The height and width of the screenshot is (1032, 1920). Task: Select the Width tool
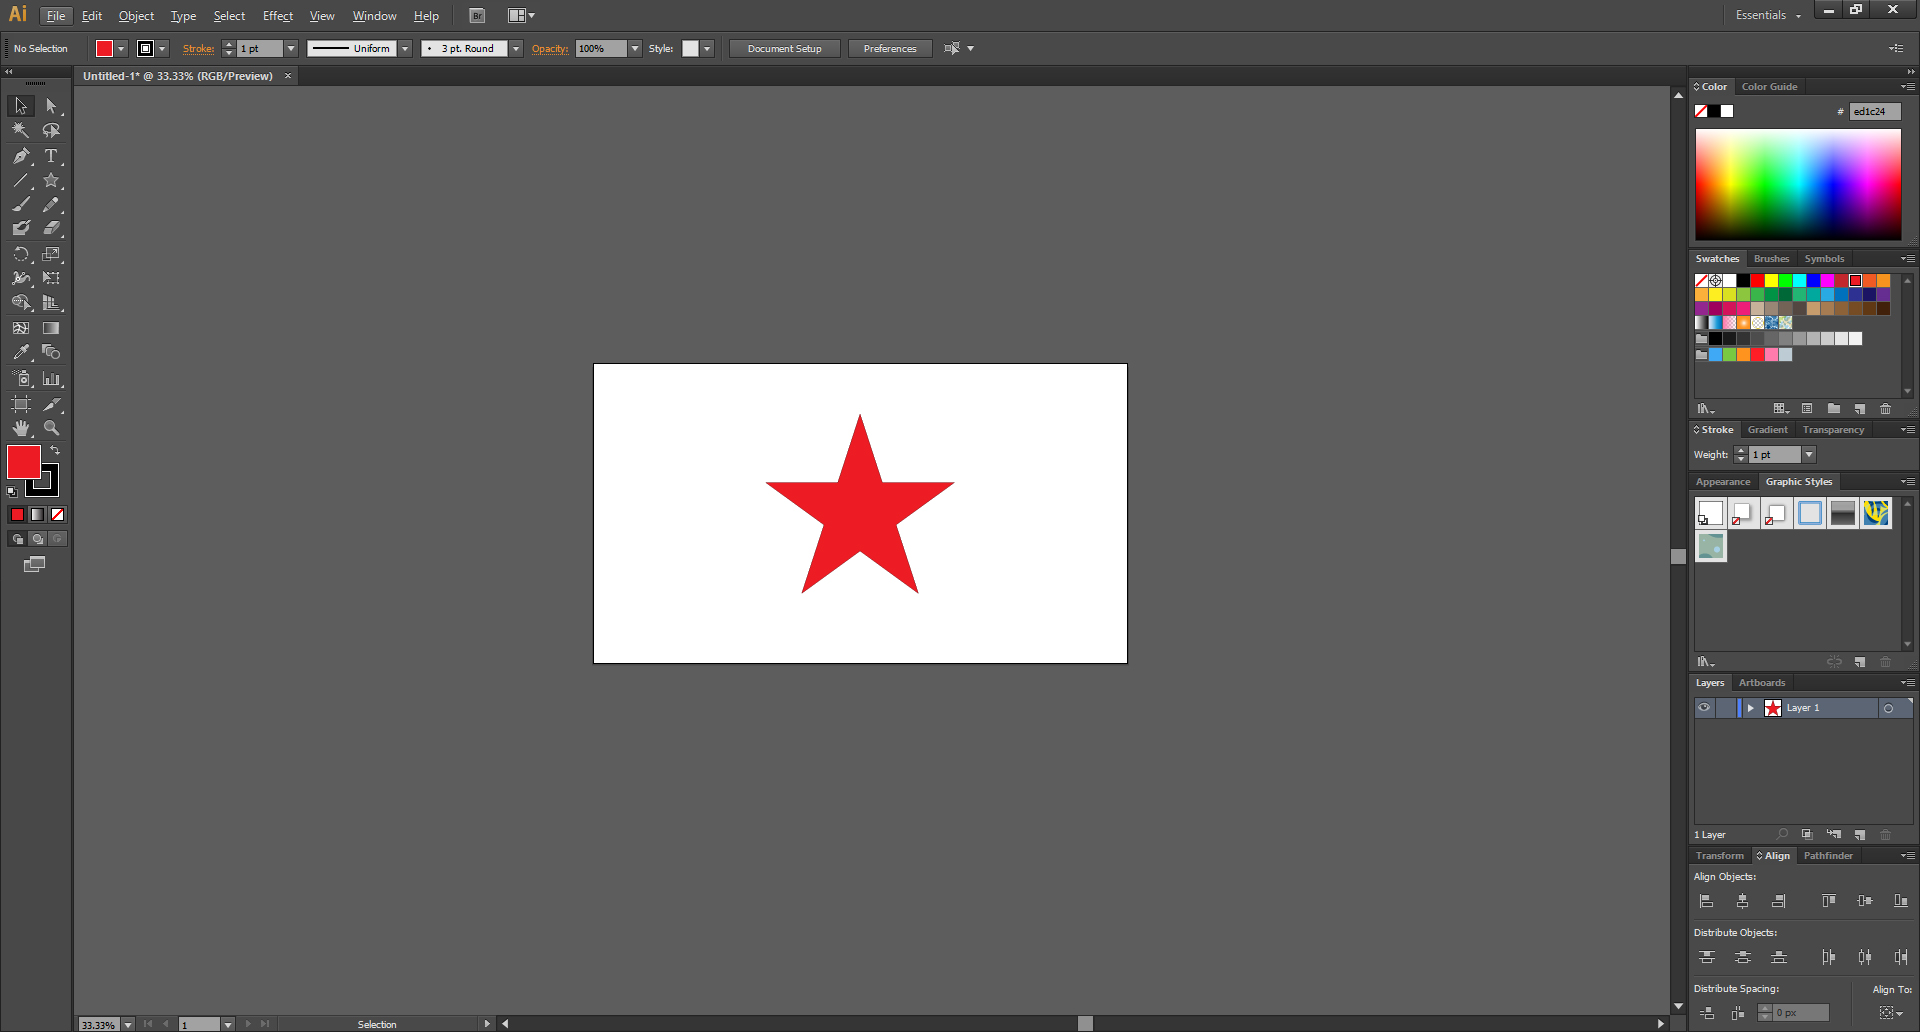pyautogui.click(x=21, y=279)
